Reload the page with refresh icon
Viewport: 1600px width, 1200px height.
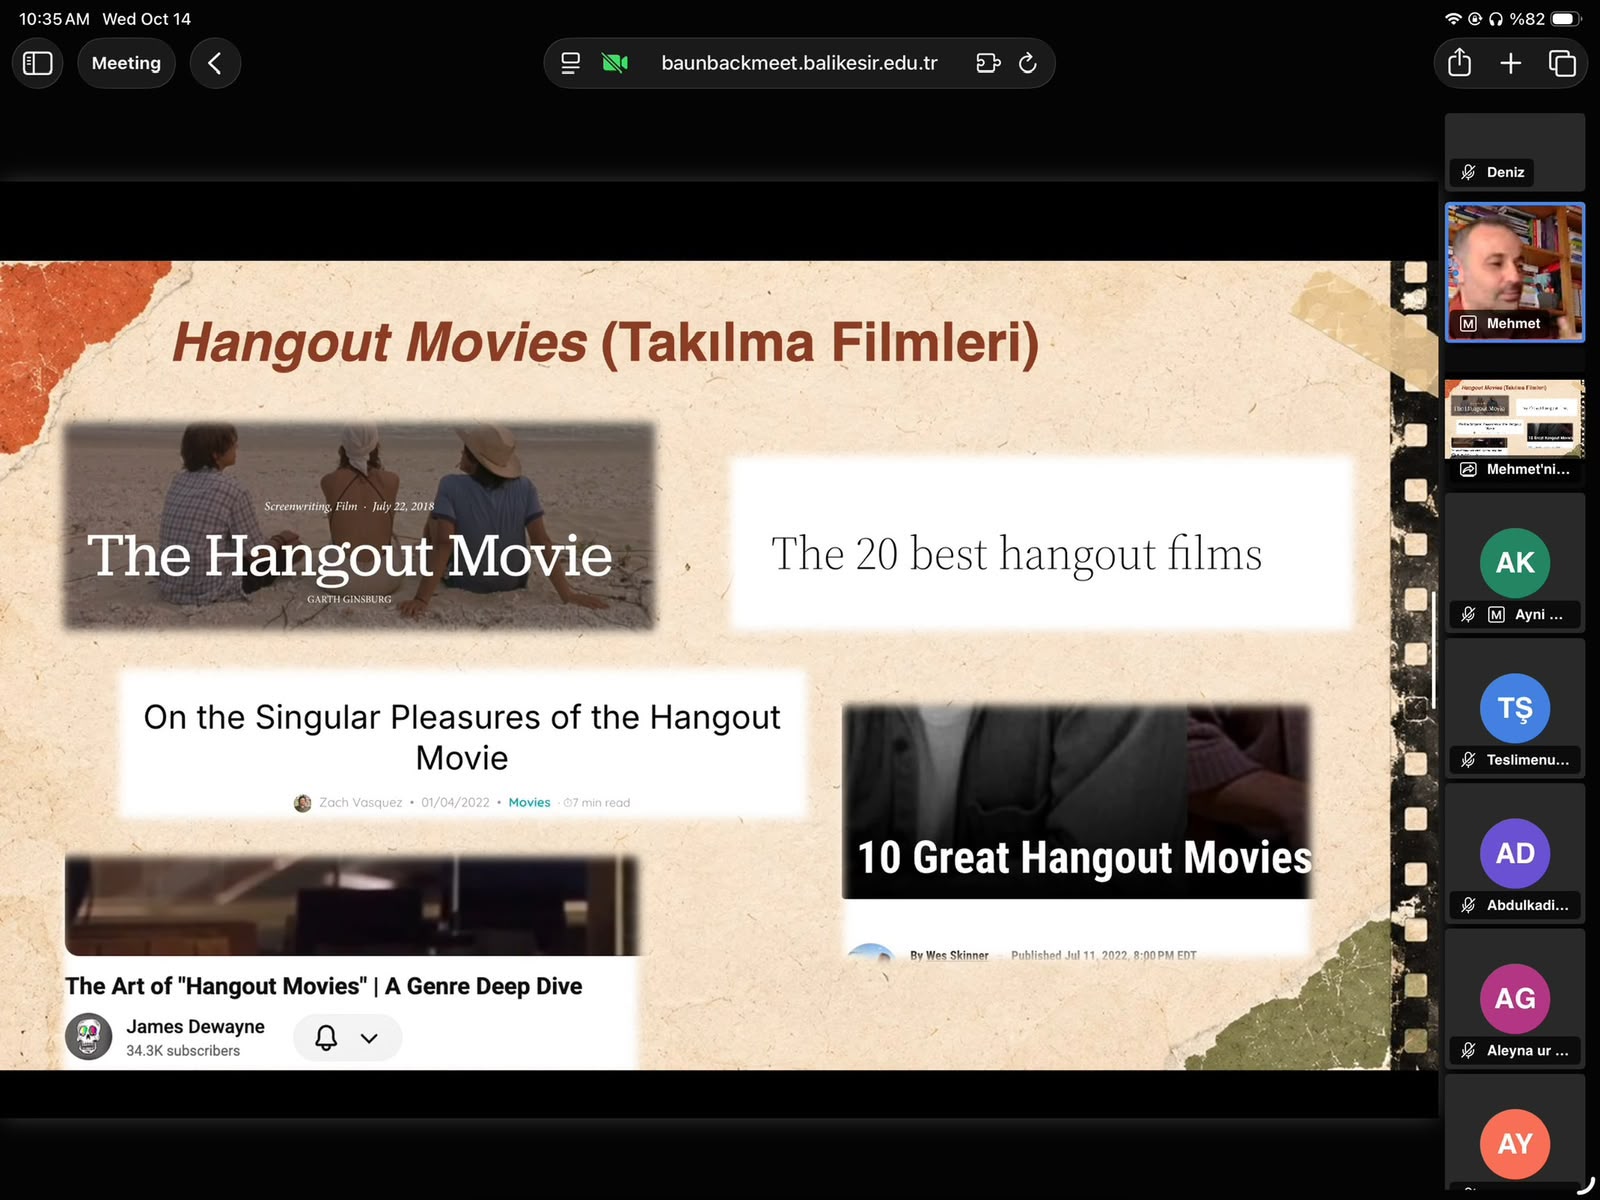[x=1028, y=63]
